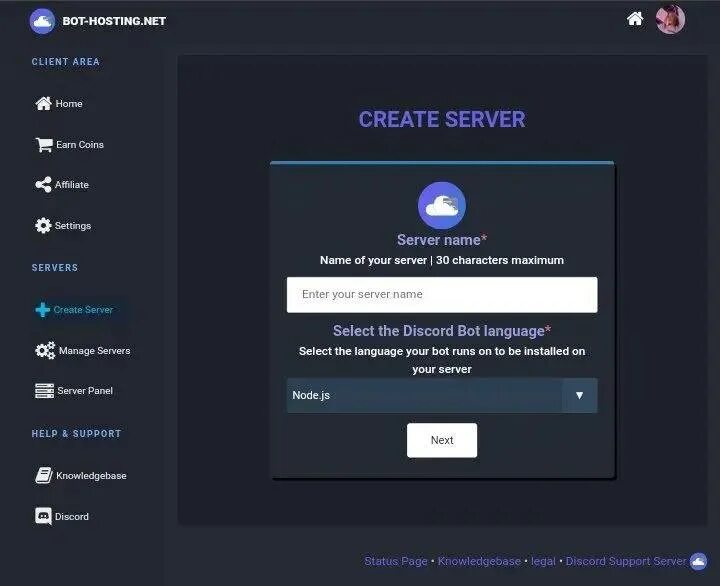Viewport: 720px width, 586px height.
Task: Click the Create Server plus icon
Action: (x=43, y=310)
